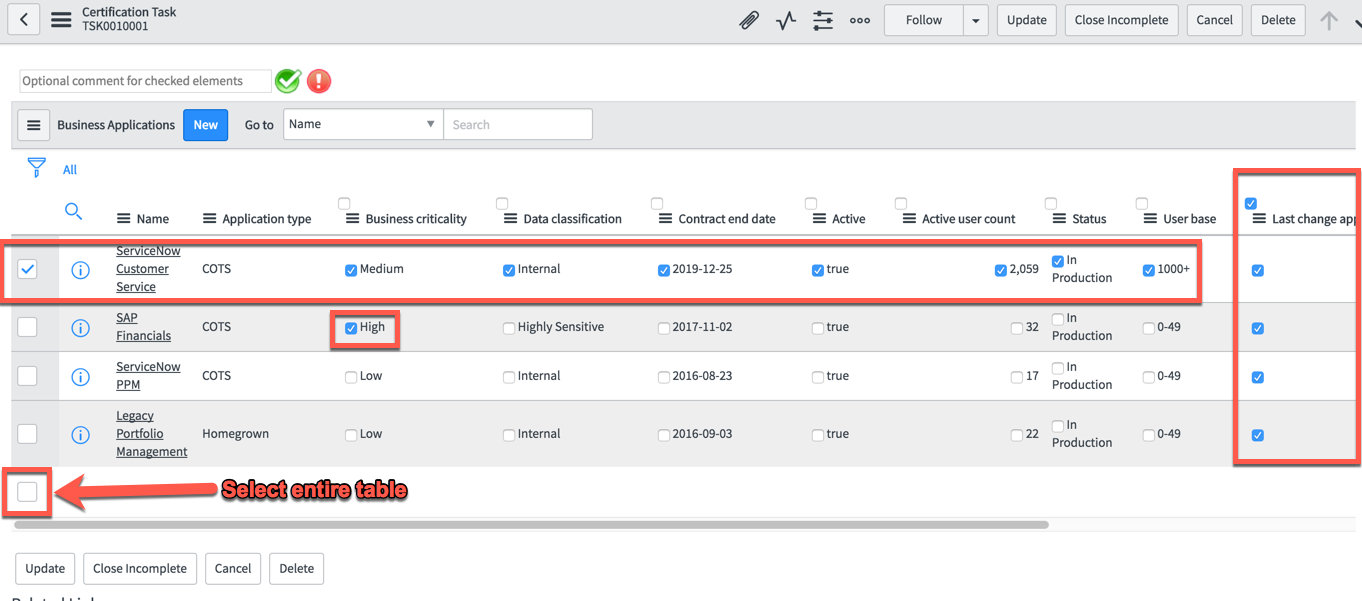Open Data classification column menu icon
The width and height of the screenshot is (1362, 601).
pyautogui.click(x=510, y=219)
